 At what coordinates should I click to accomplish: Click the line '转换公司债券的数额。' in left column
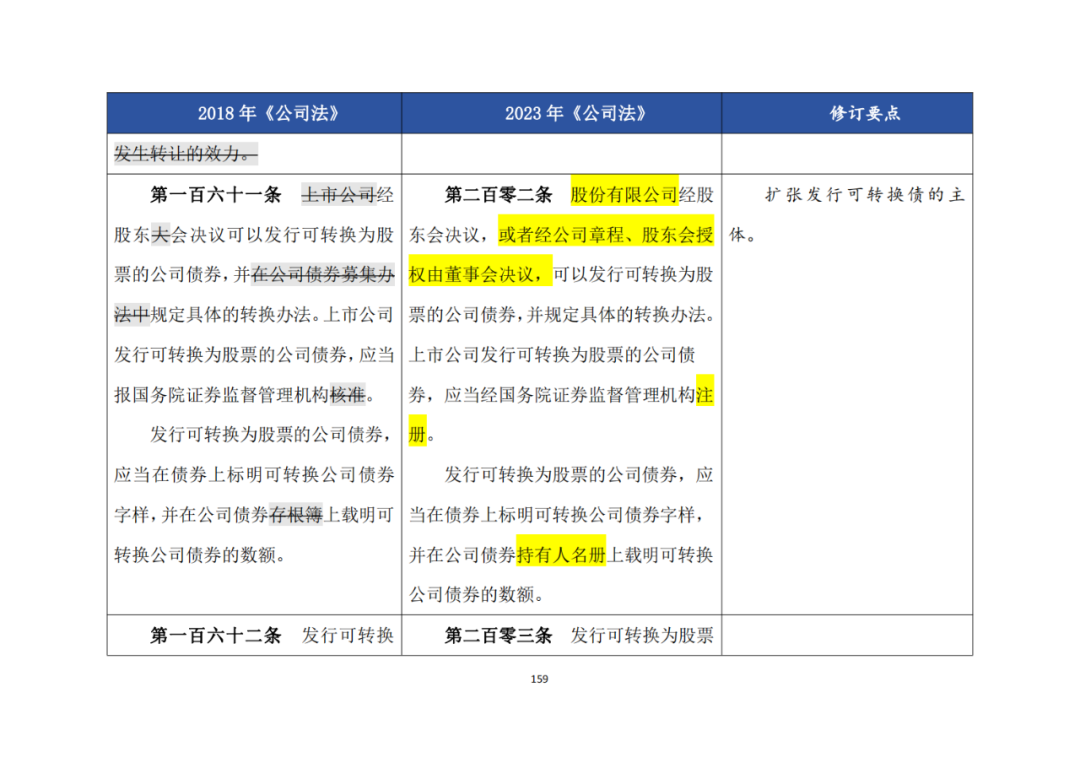(200, 555)
